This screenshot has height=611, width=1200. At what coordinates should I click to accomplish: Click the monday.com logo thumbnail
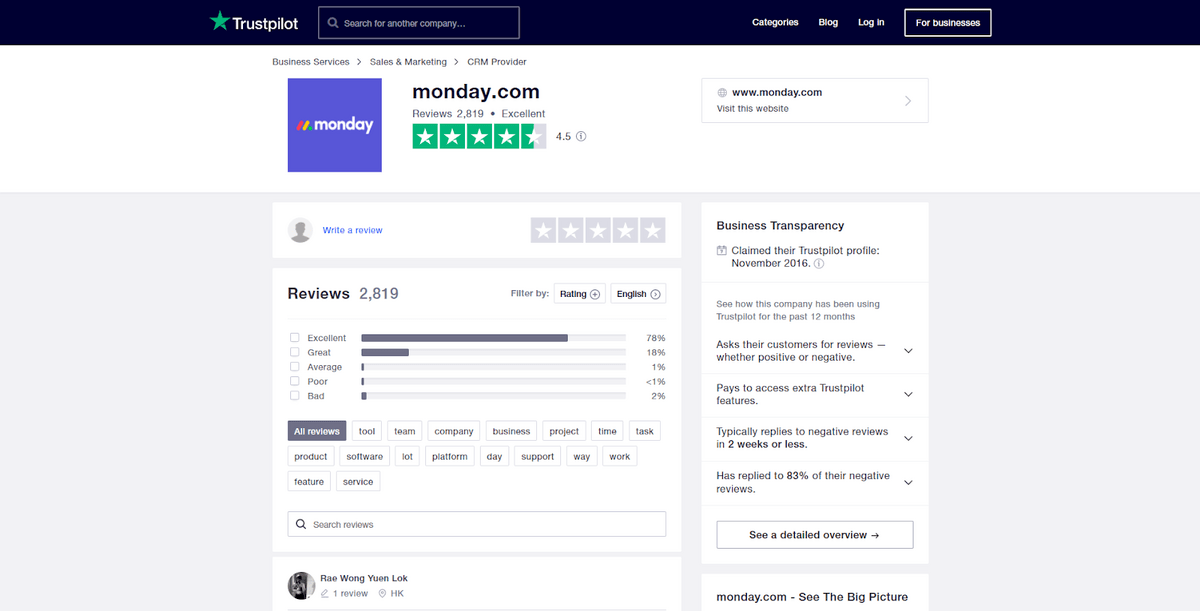pos(334,125)
